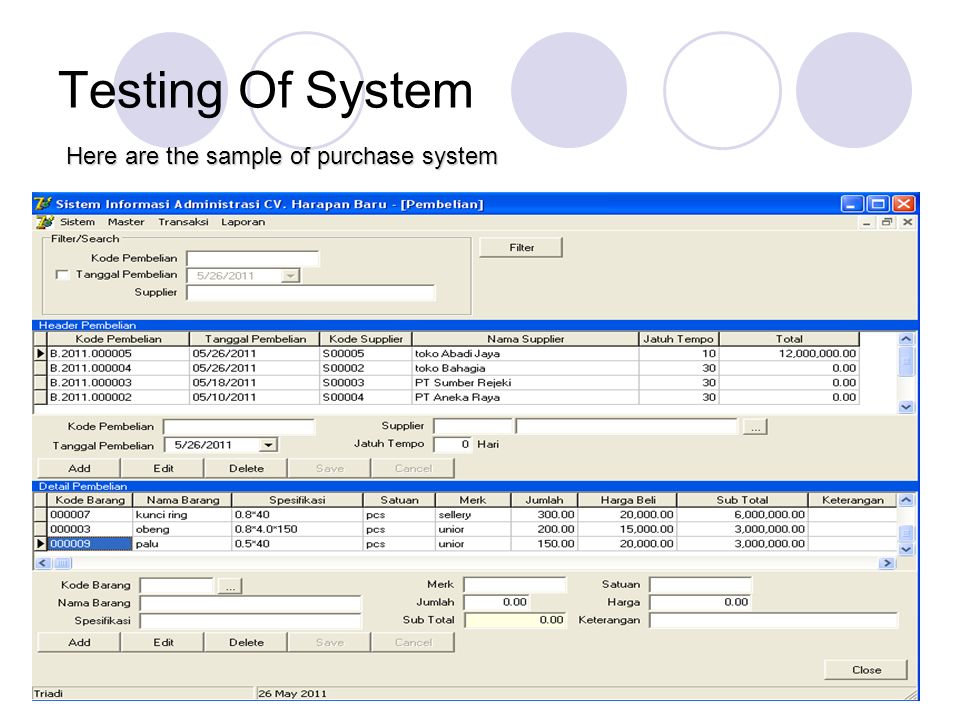
Task: Click the detail grid scroll left arrow
Action: coord(42,563)
